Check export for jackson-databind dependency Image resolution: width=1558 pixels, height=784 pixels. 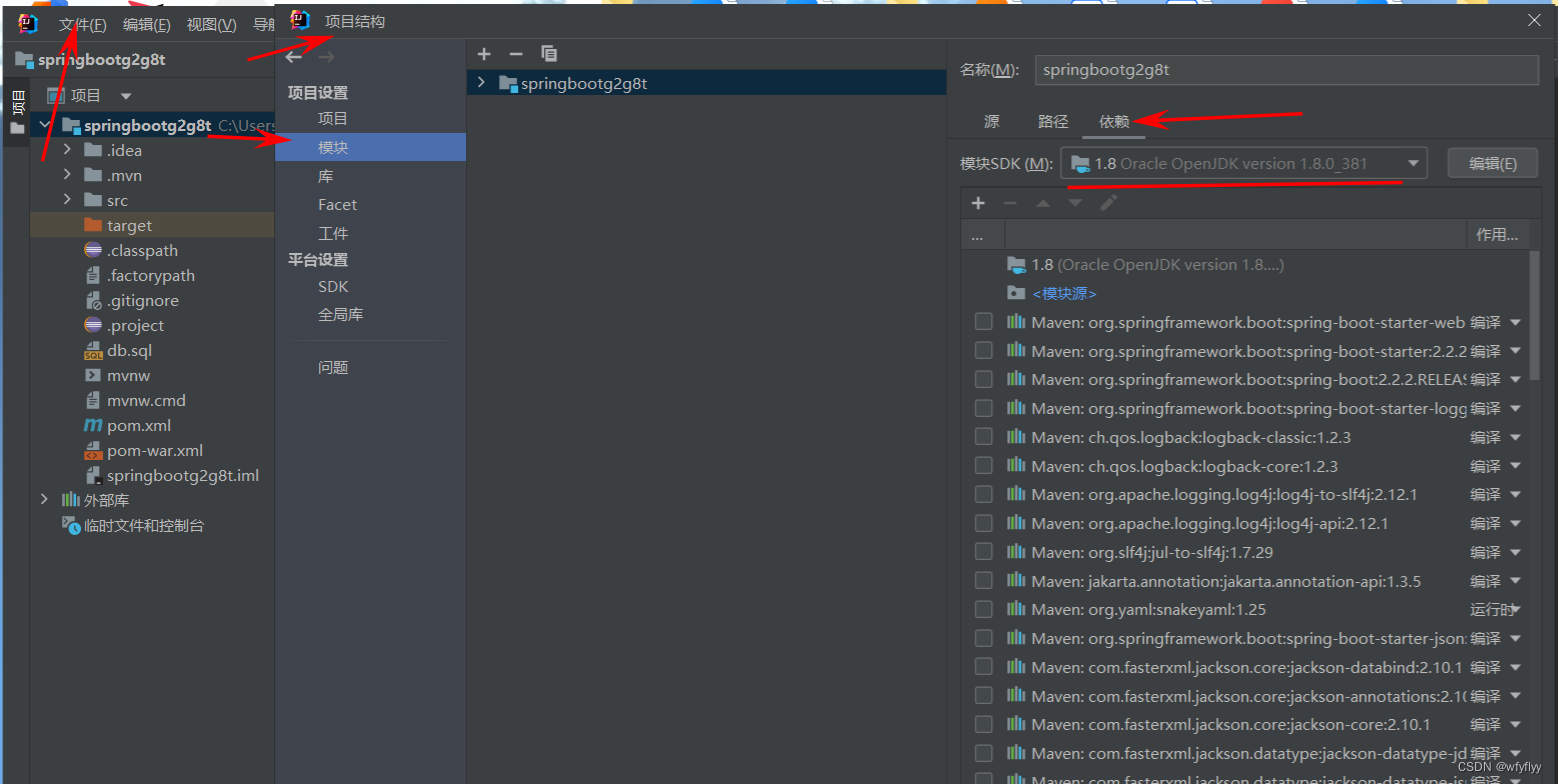point(984,666)
